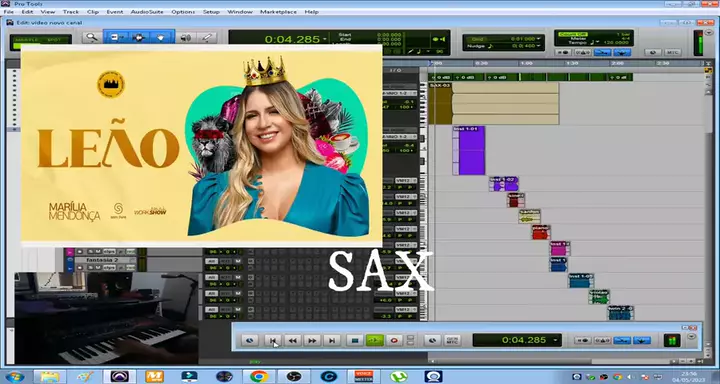Toggle GEN MTC button in transport
This screenshot has height=384, width=720.
[452, 340]
